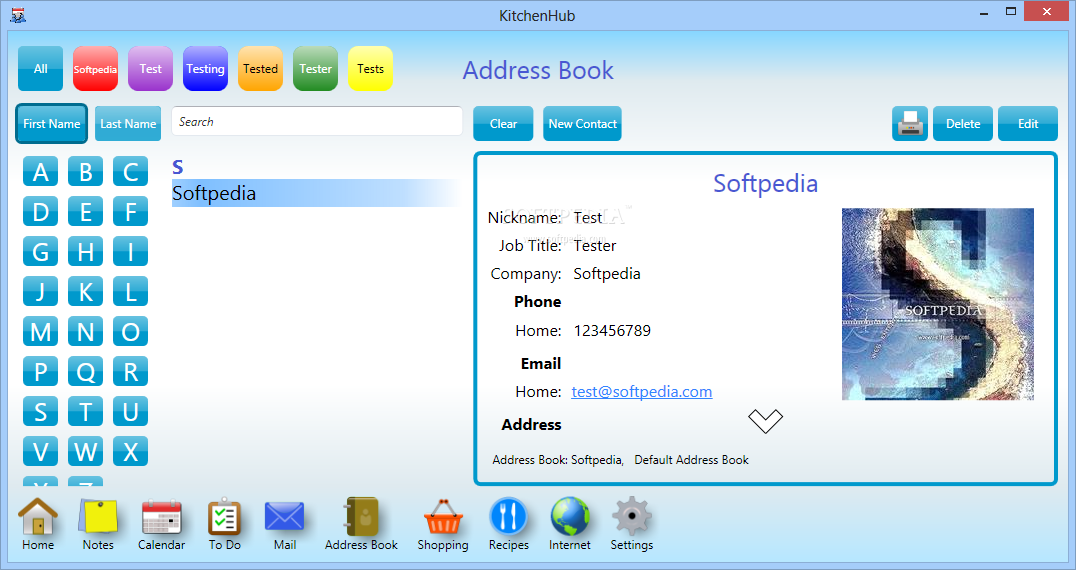This screenshot has width=1076, height=570.
Task: Filter contacts by letter U
Action: pyautogui.click(x=130, y=412)
